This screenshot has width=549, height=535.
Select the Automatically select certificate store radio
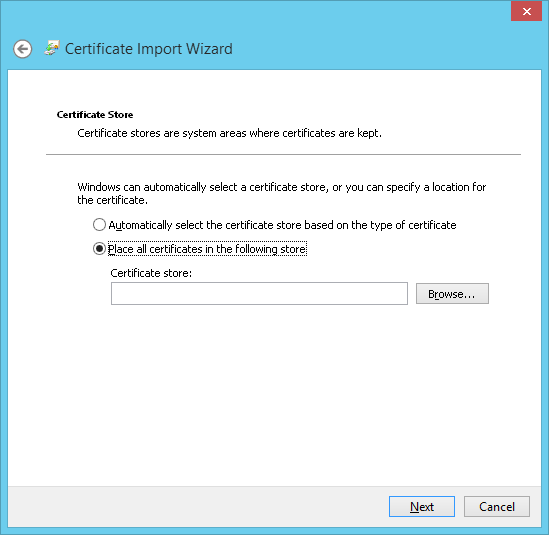click(99, 225)
